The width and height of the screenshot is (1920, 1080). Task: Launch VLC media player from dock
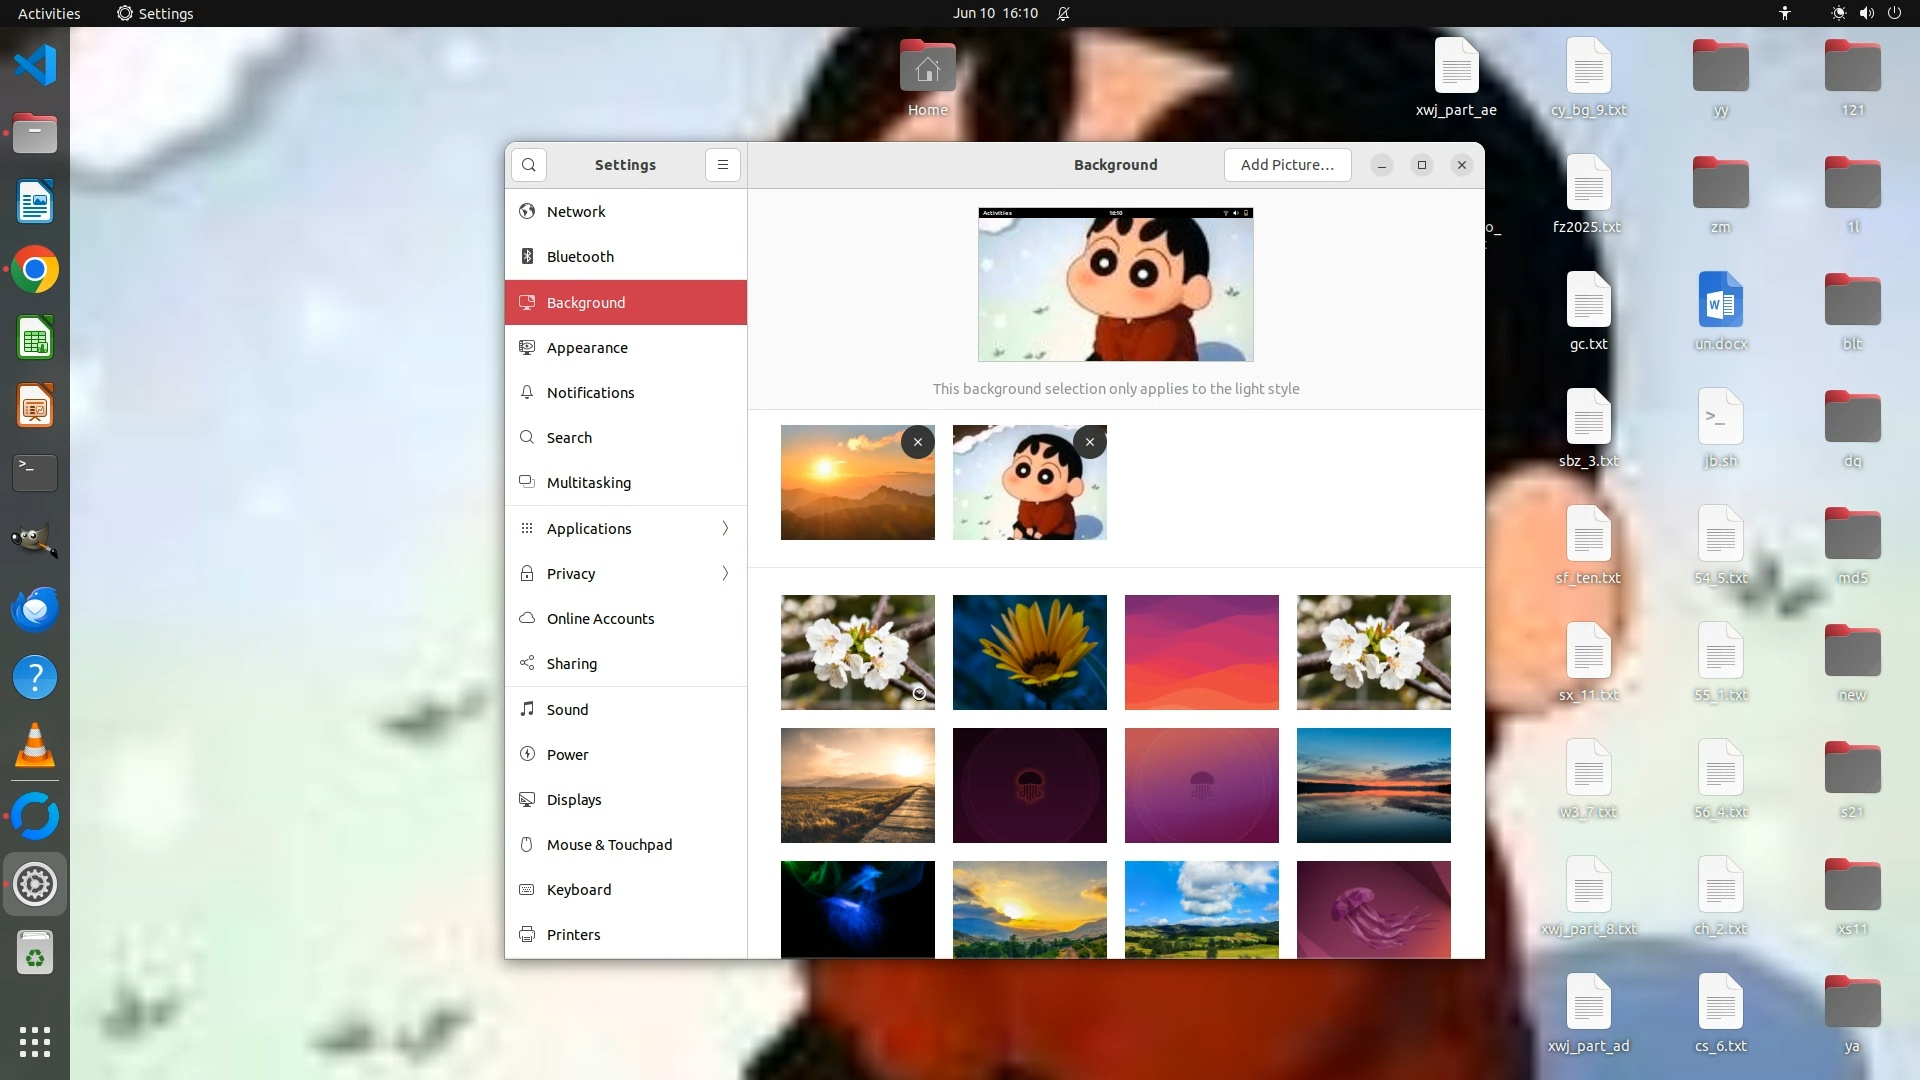(35, 746)
